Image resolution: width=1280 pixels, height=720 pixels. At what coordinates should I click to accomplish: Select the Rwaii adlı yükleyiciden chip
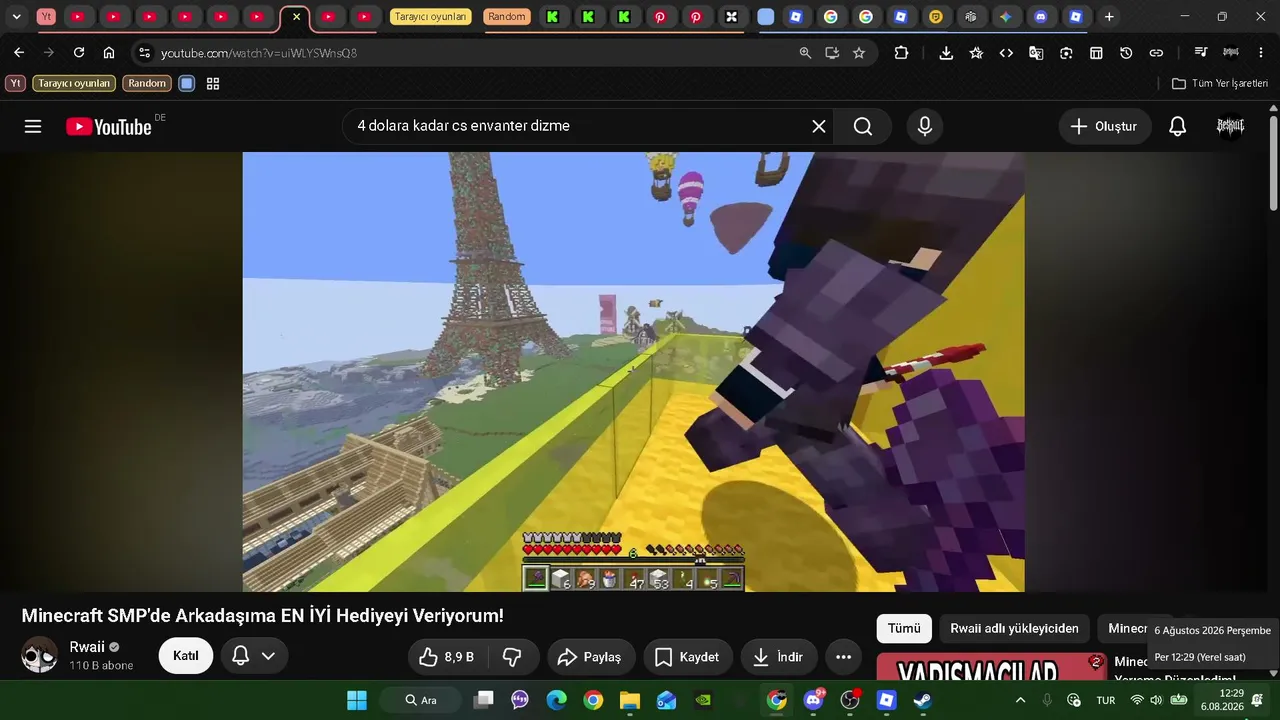pos(1014,628)
